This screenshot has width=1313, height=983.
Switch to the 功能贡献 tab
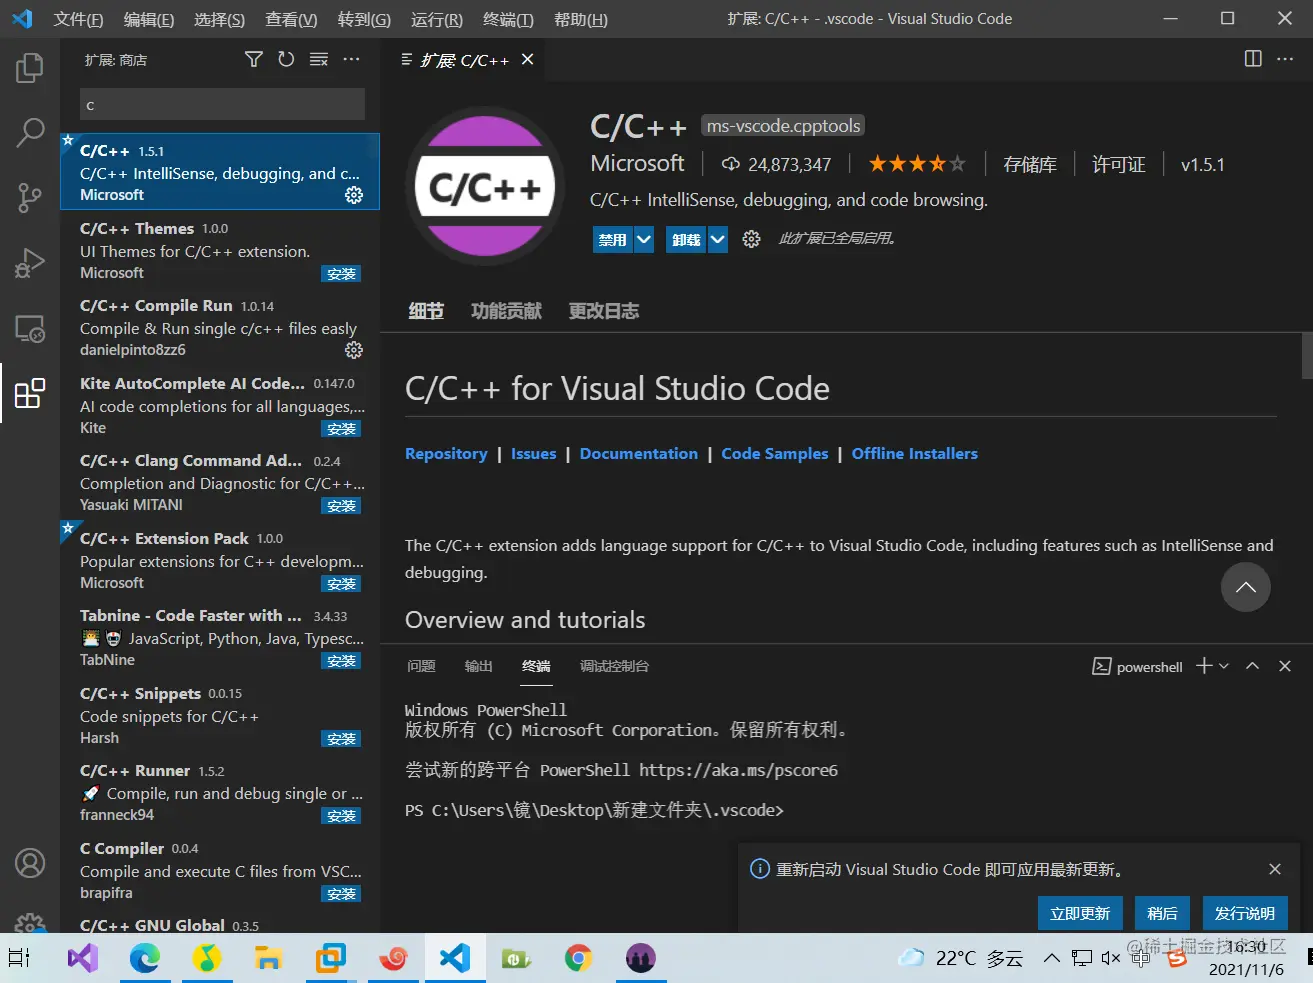coord(506,311)
